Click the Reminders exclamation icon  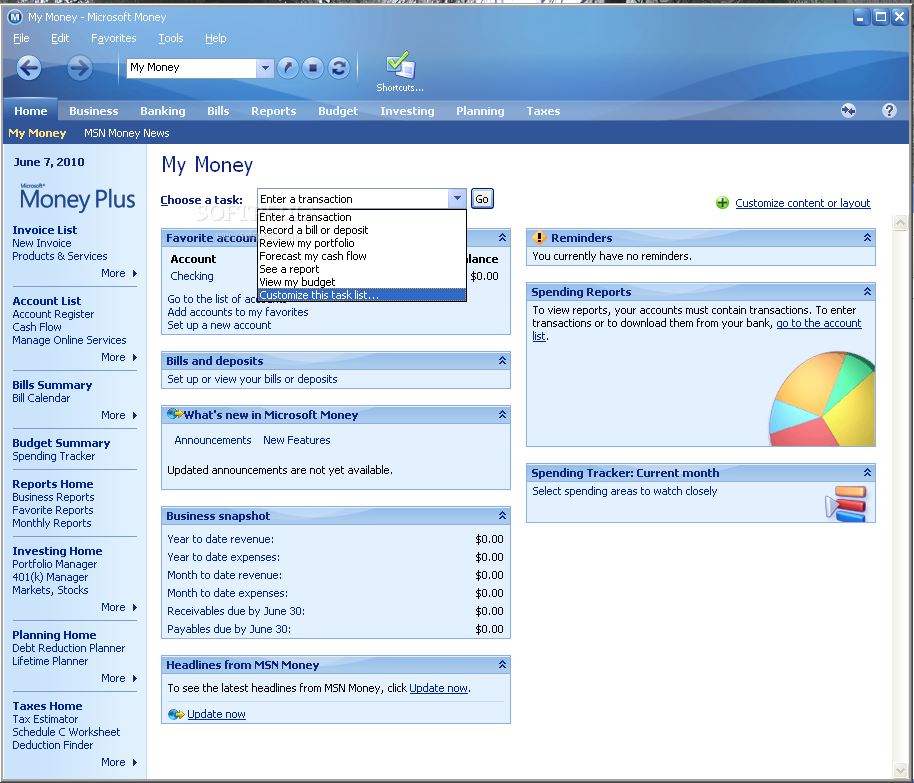(539, 237)
